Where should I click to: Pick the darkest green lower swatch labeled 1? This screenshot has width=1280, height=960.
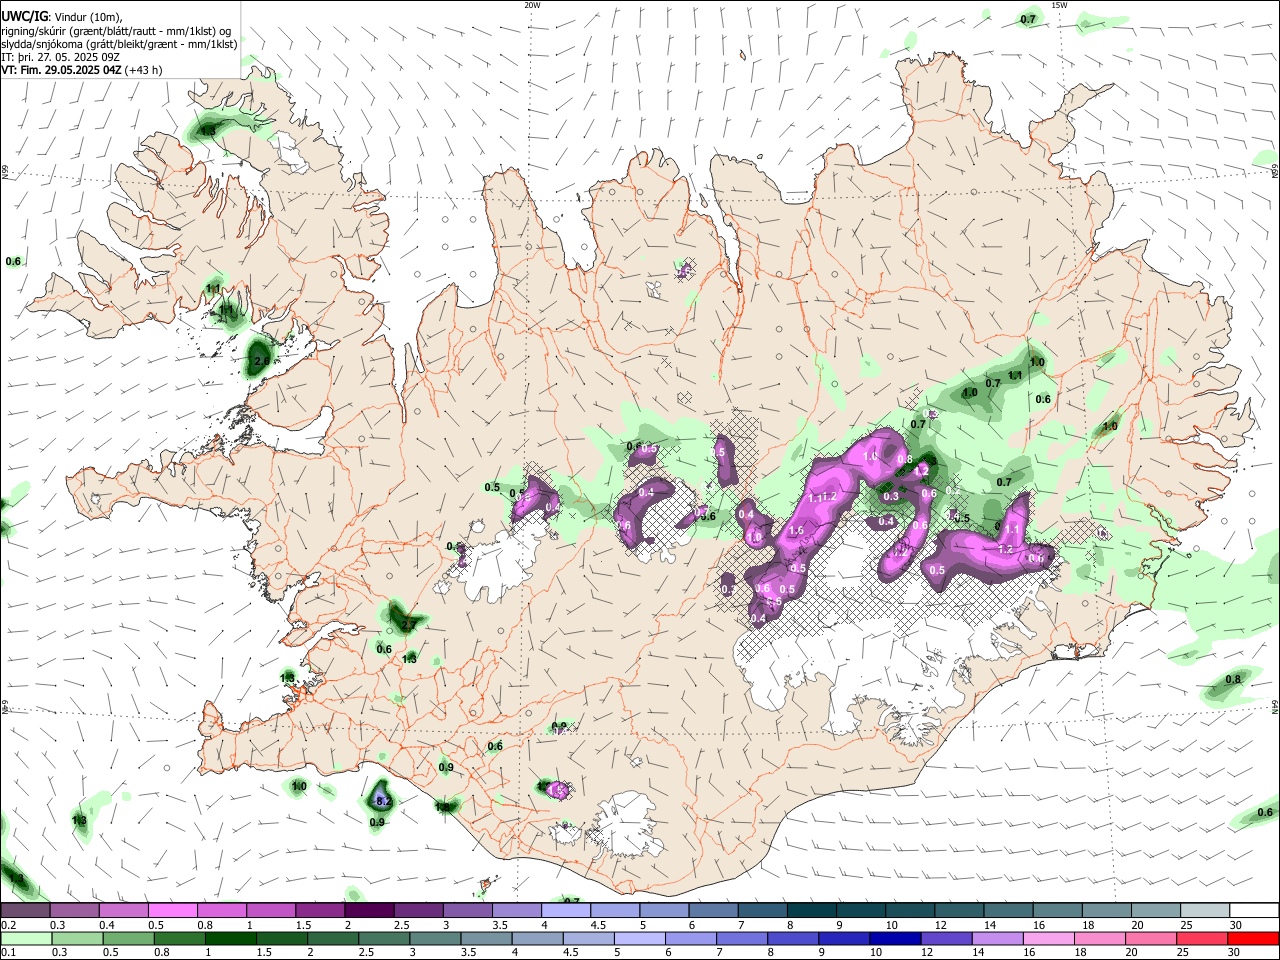click(x=231, y=938)
